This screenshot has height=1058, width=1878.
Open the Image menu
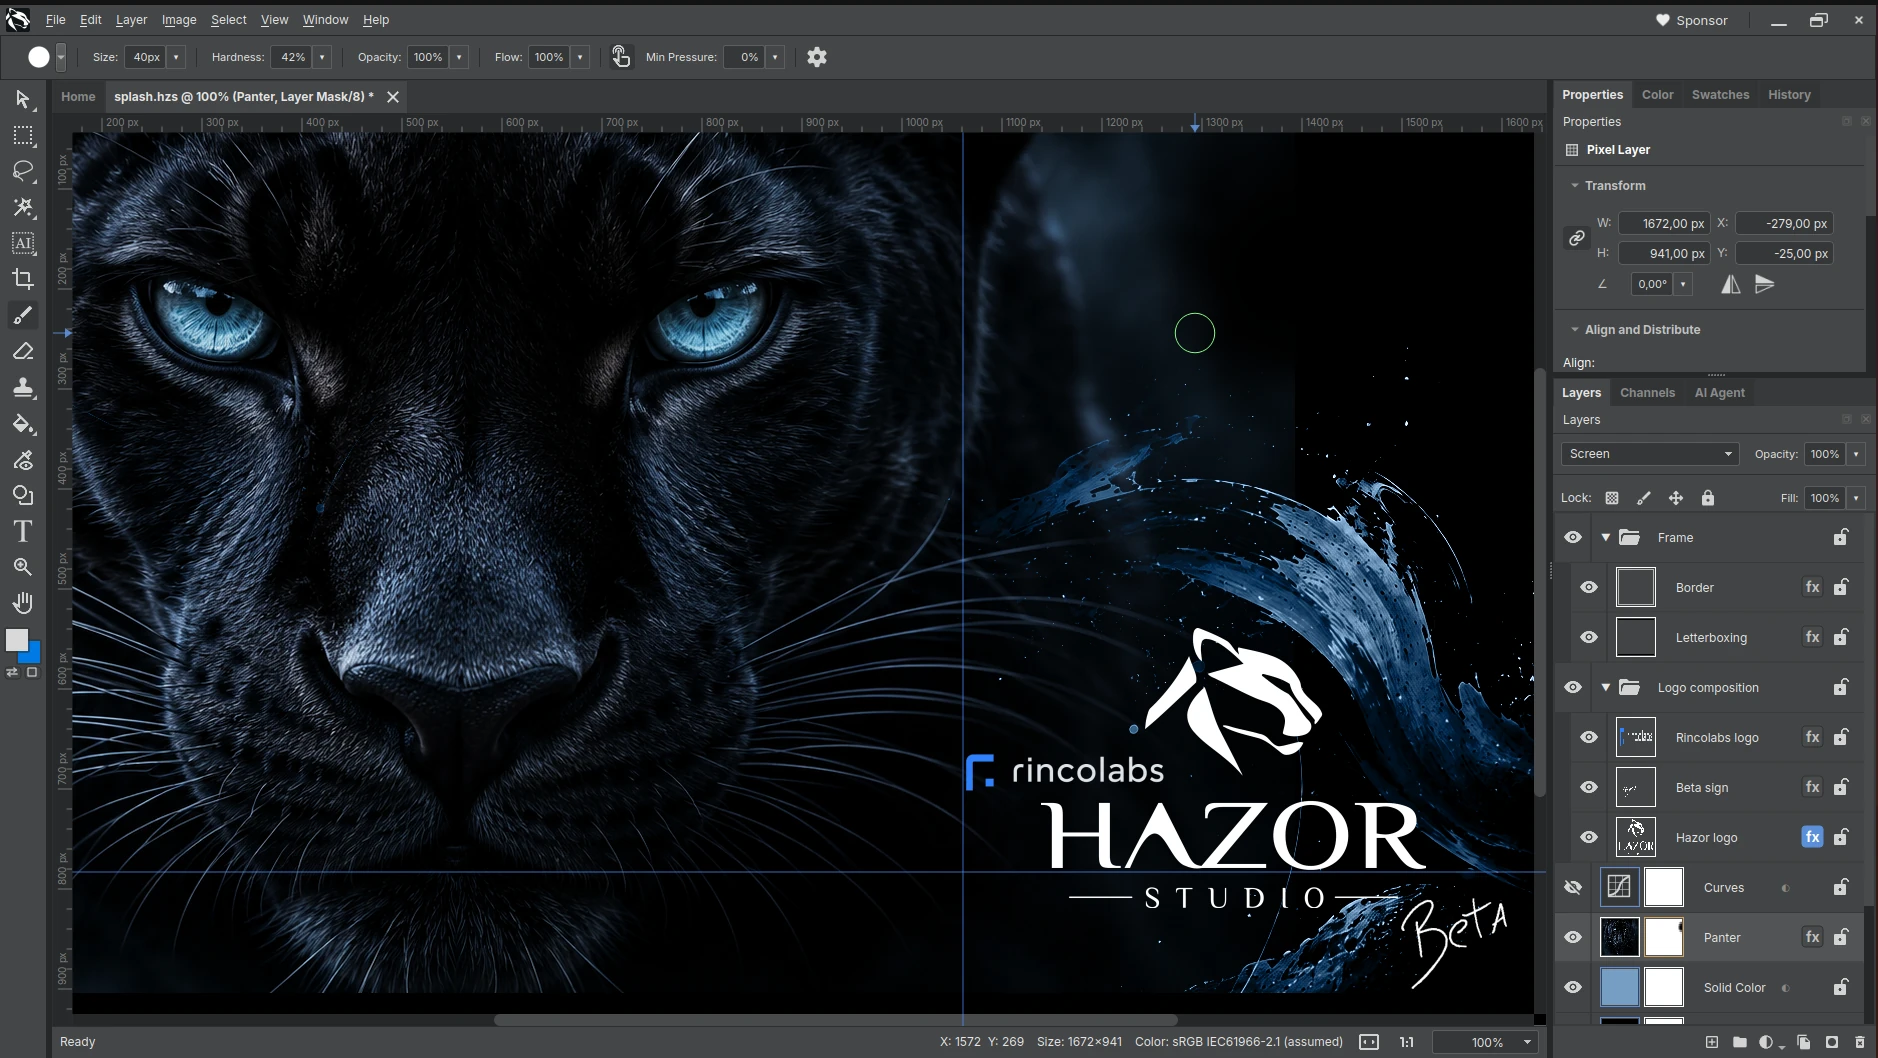179,20
